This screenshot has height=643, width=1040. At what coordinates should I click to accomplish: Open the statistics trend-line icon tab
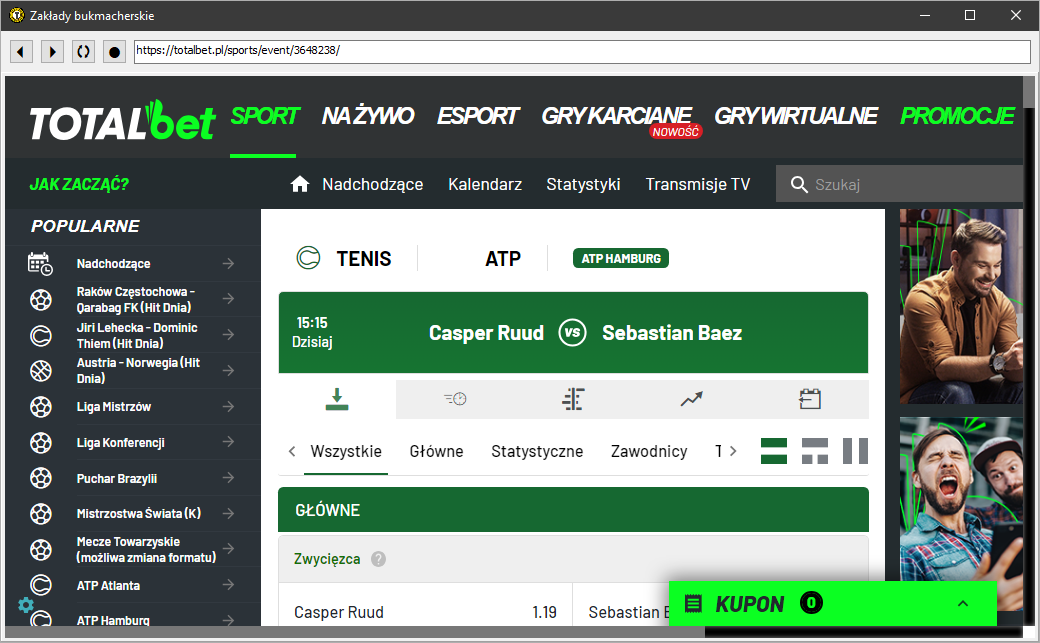tap(691, 400)
